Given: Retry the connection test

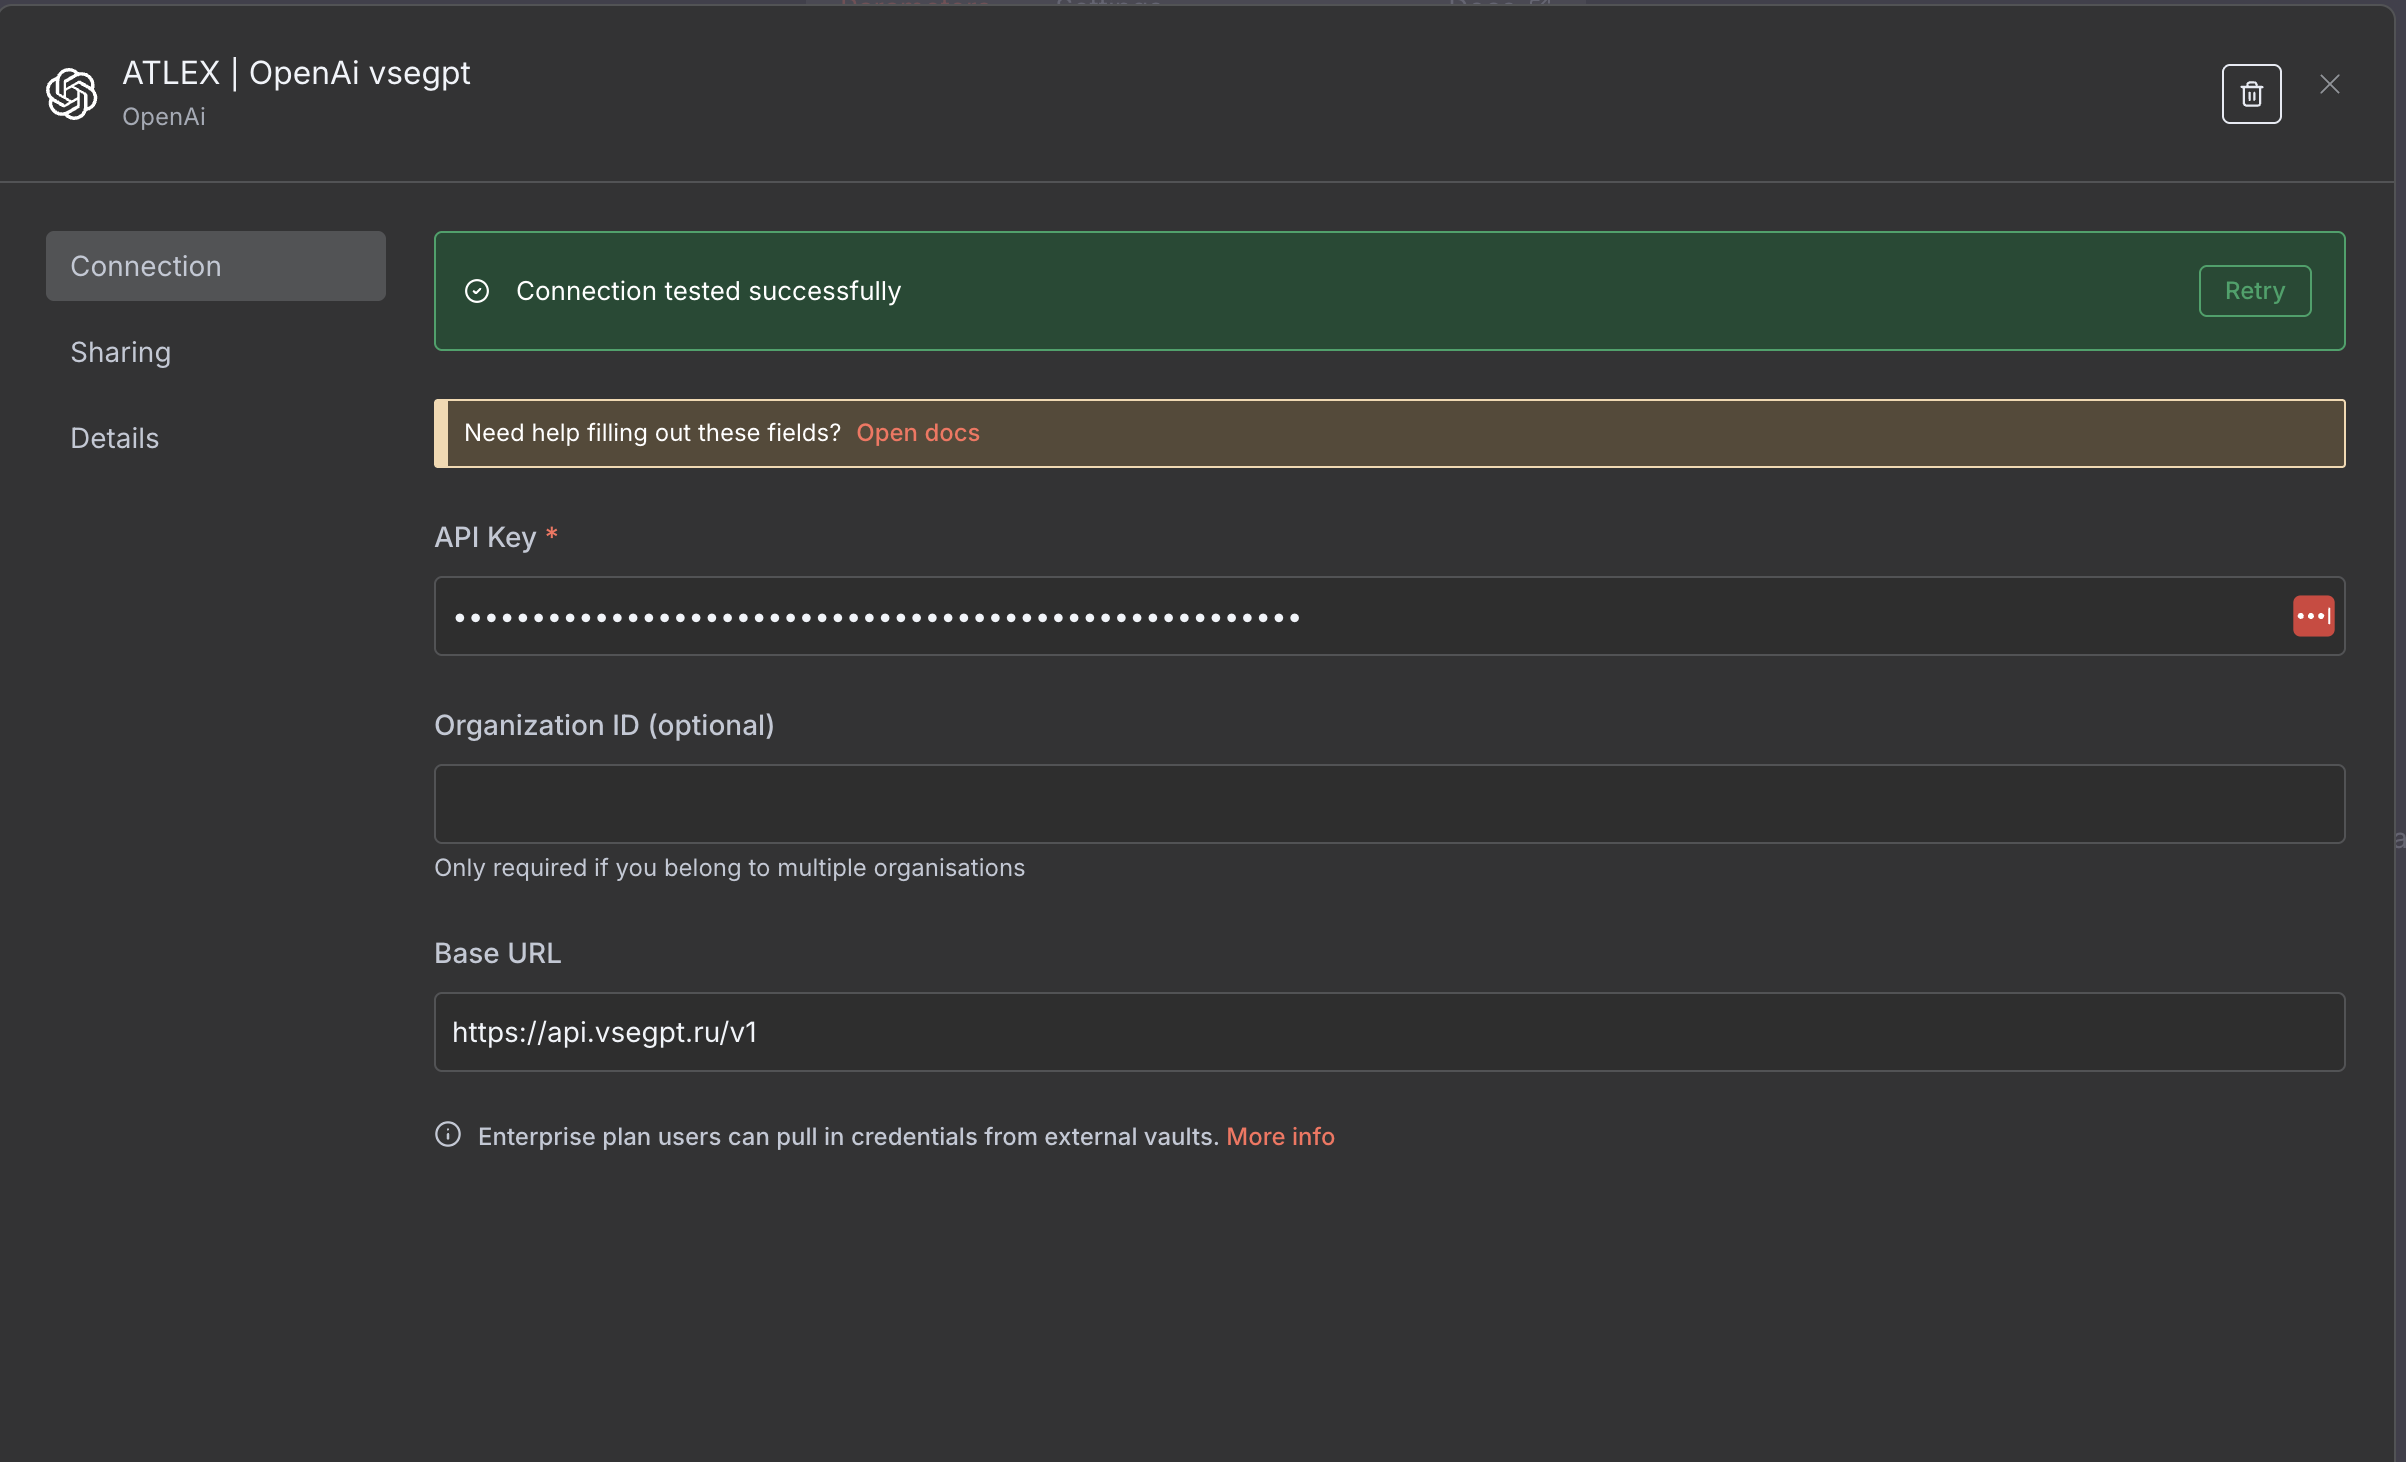Looking at the screenshot, I should (2255, 291).
